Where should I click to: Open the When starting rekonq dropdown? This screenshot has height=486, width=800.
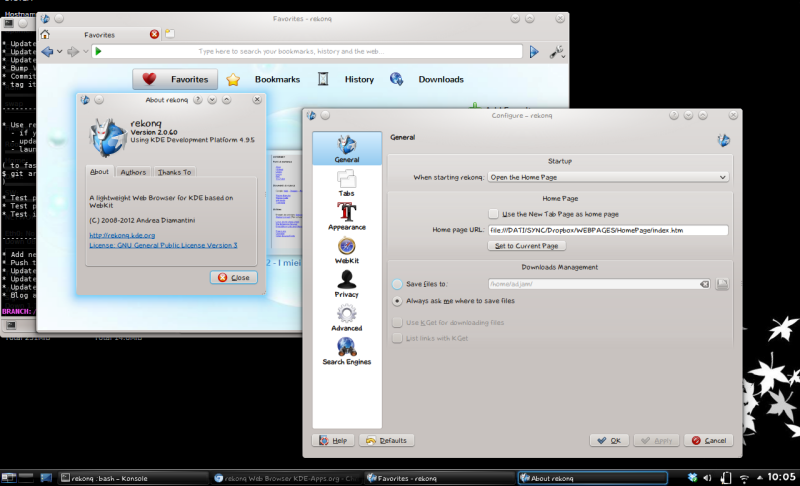pos(608,177)
